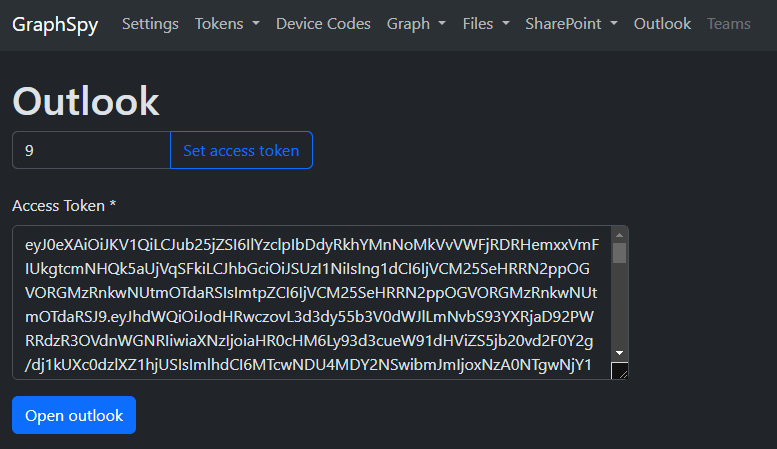Expand the Tokens dropdown menu
The image size is (777, 449).
(227, 24)
